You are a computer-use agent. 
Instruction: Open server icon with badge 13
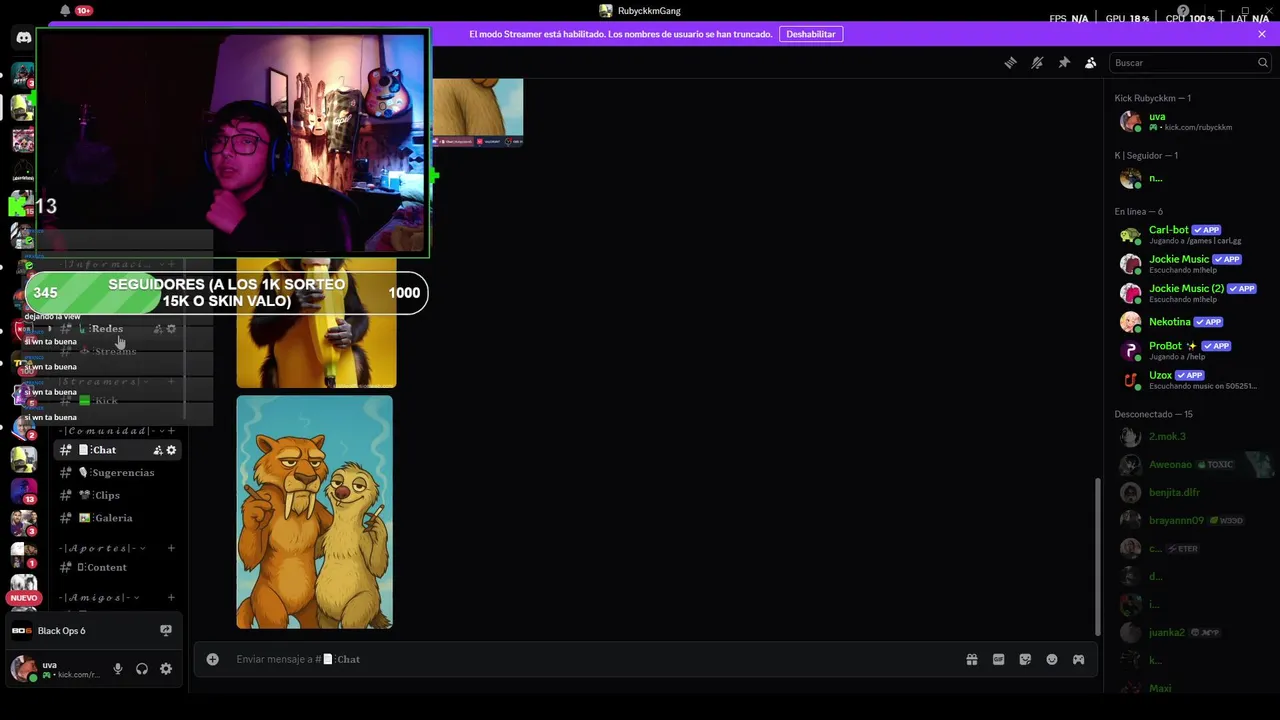[x=23, y=490]
